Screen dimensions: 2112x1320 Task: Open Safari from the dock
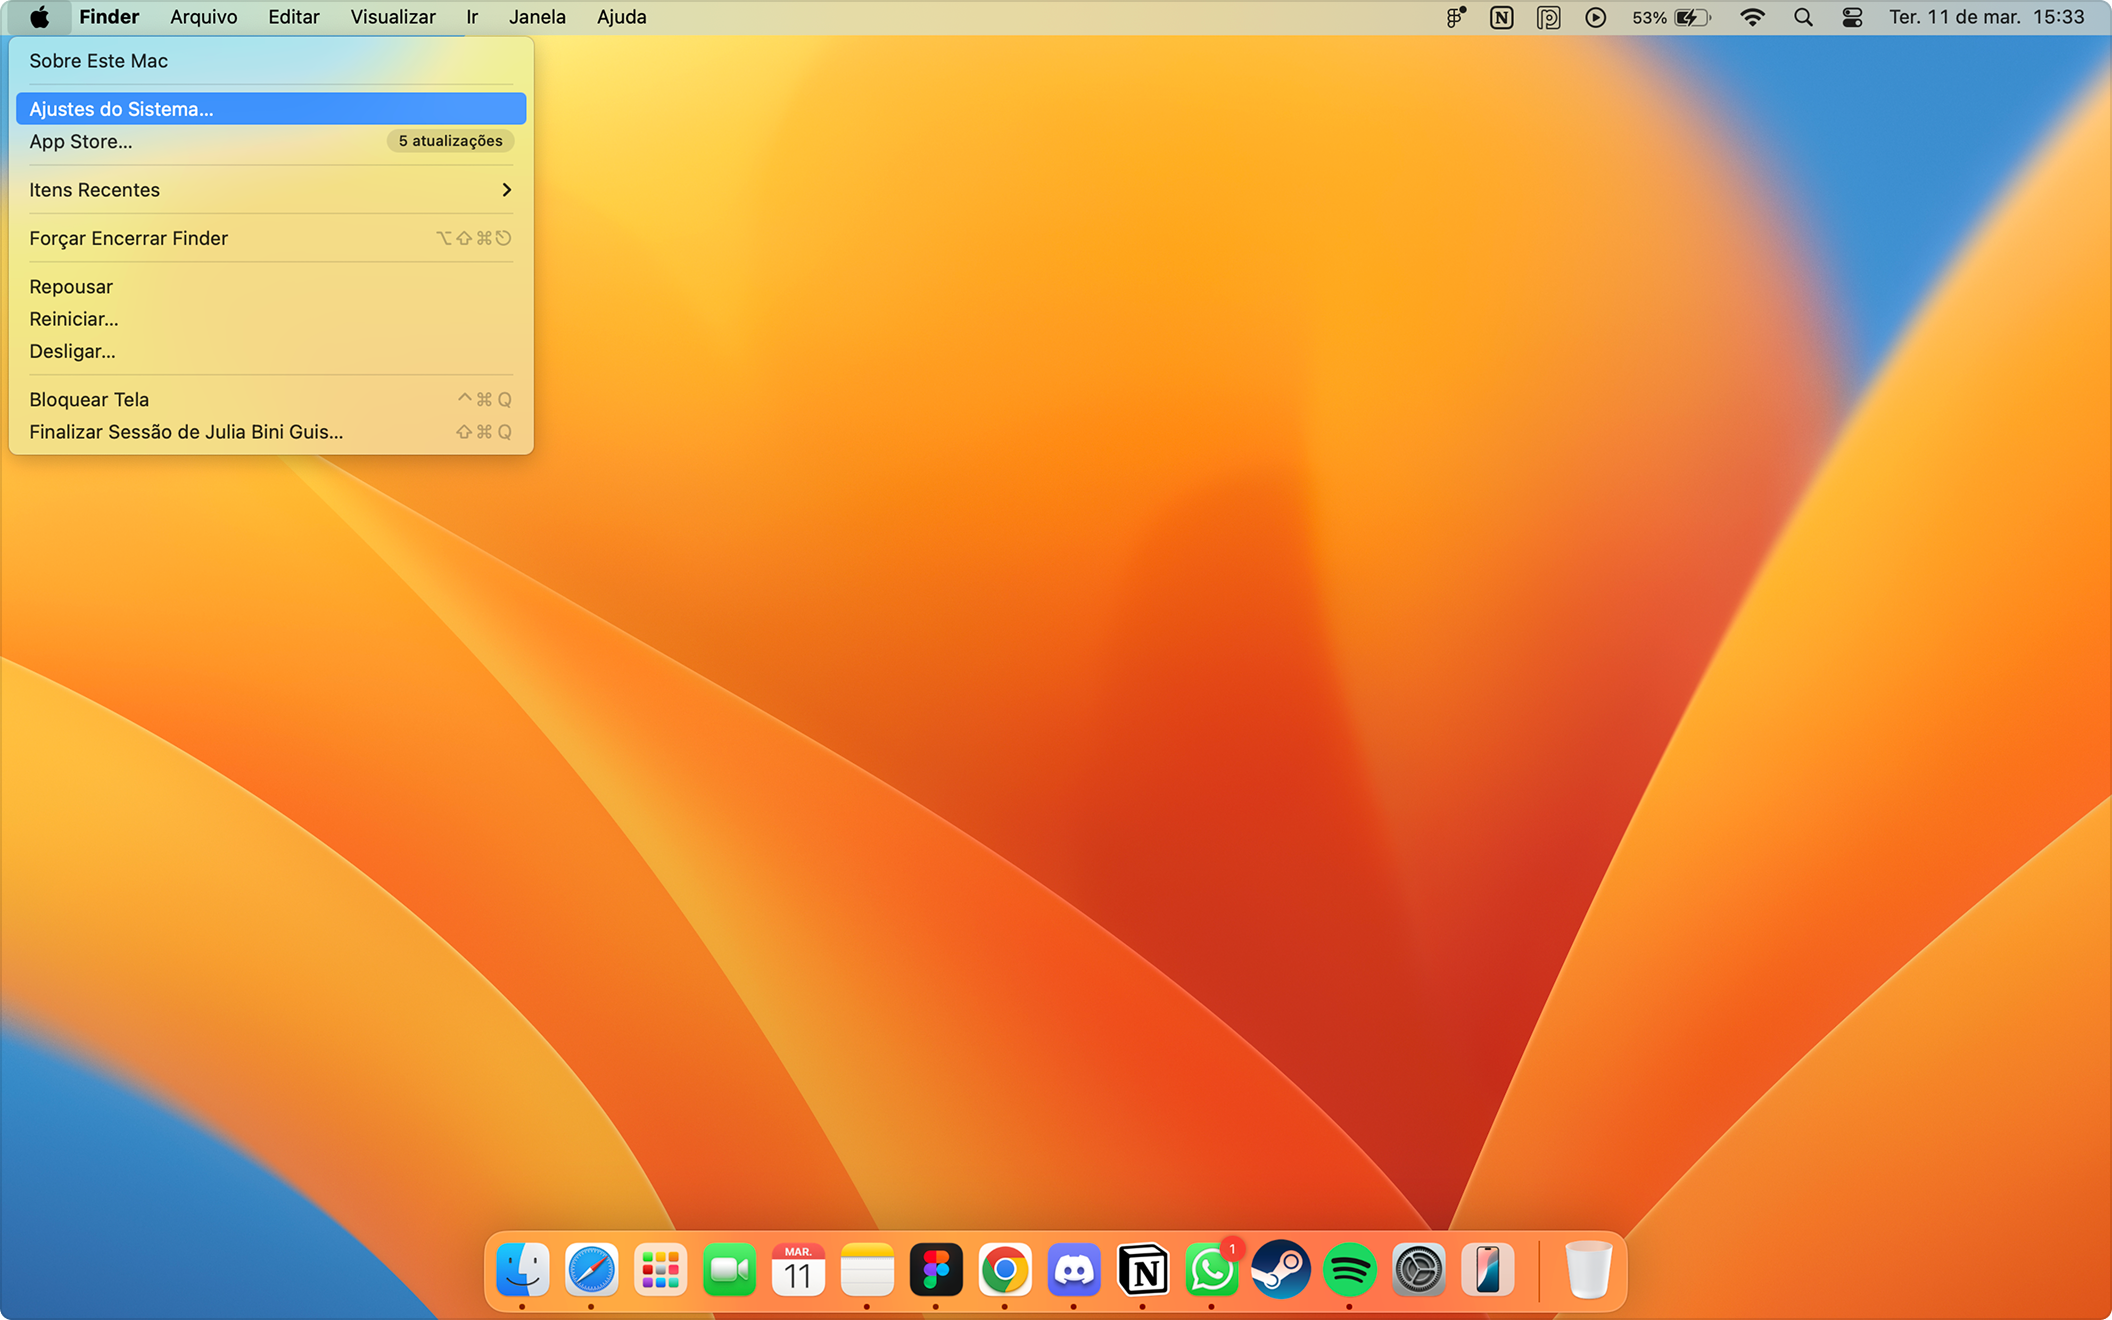(591, 1270)
